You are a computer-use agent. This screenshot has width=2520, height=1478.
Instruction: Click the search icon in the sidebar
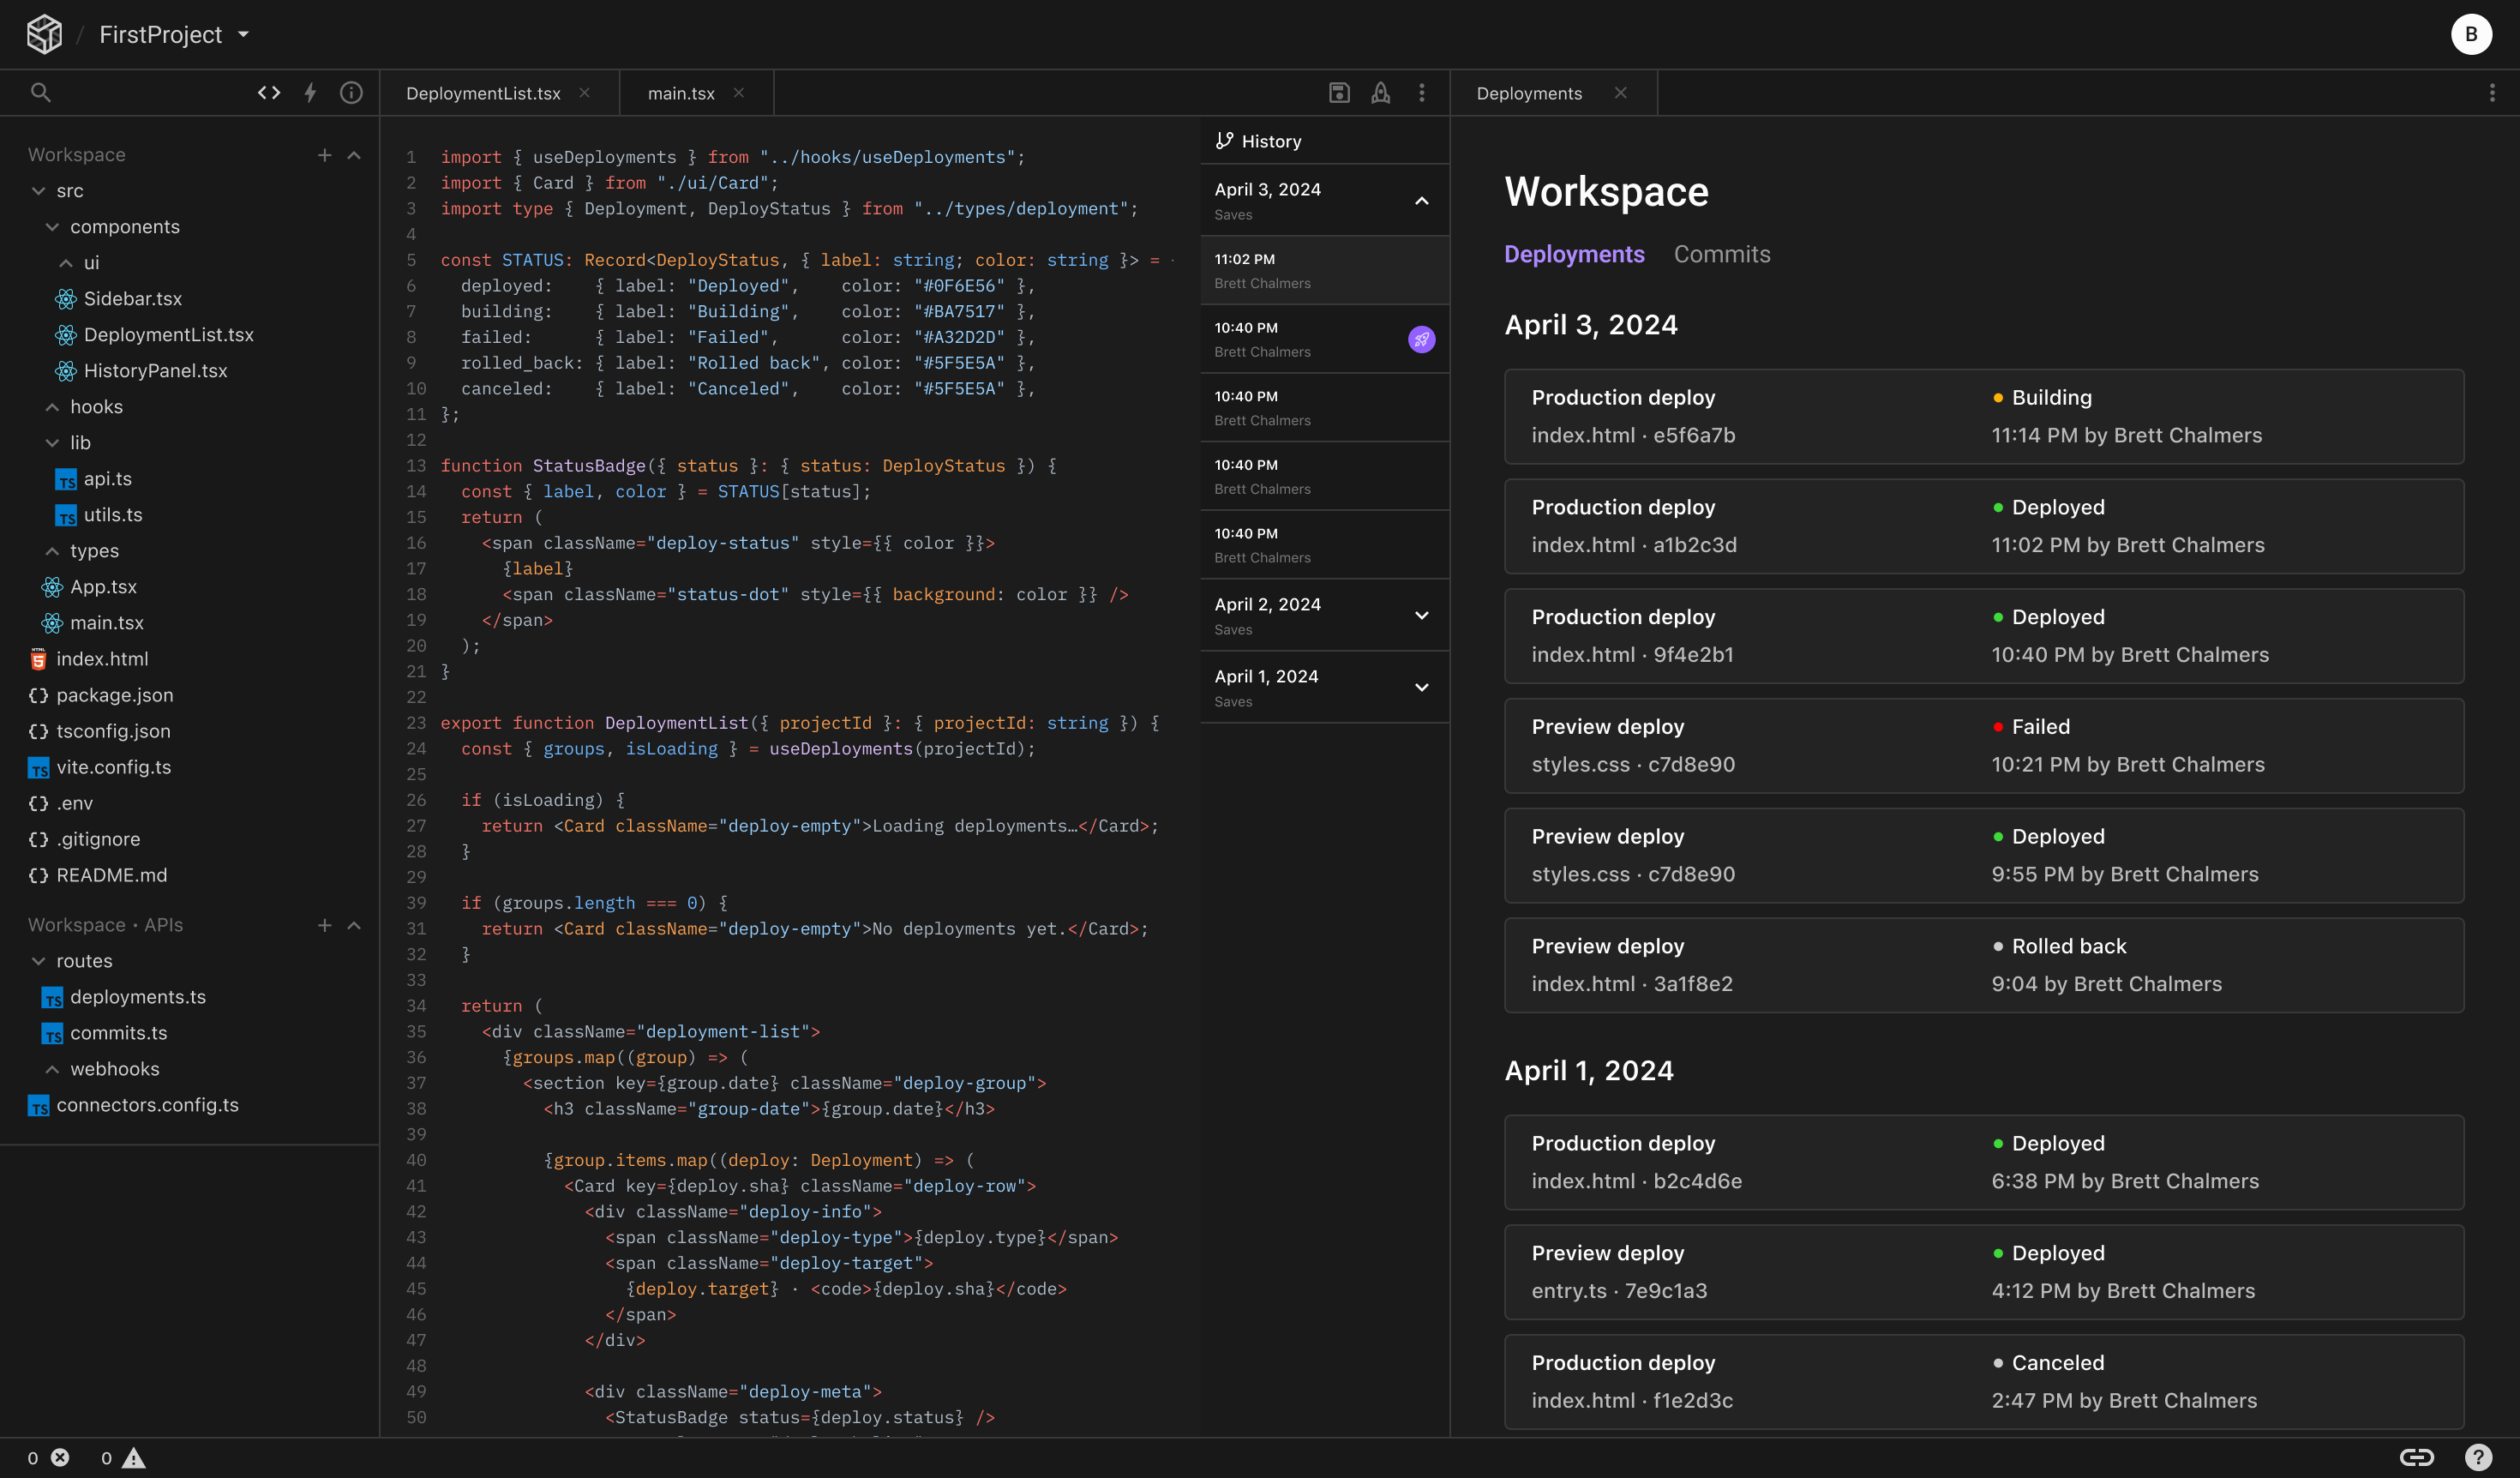tap(40, 92)
